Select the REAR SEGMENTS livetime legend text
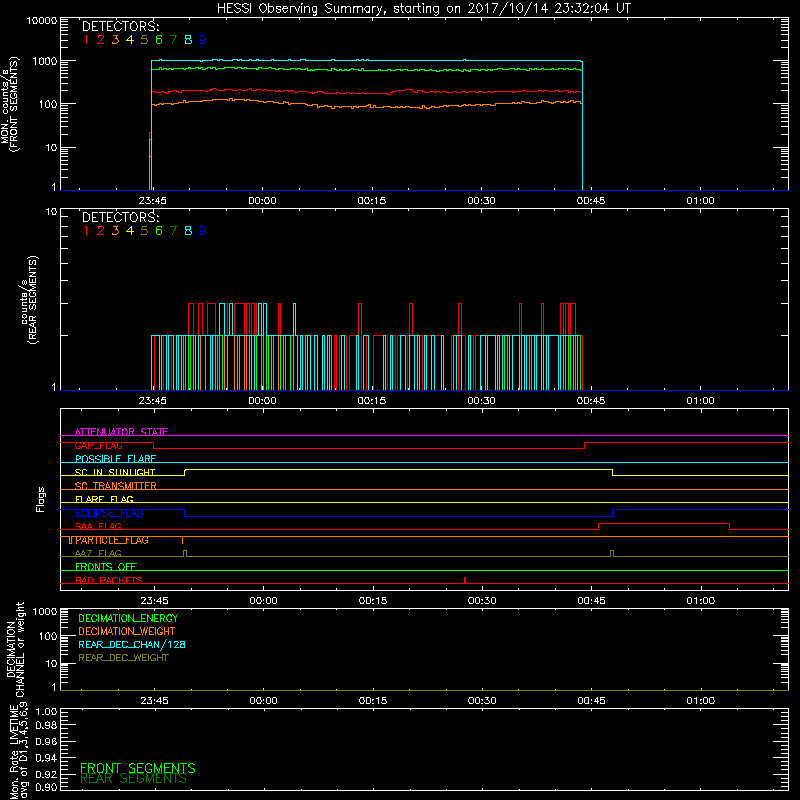Viewport: 800px width, 800px height. tap(133, 779)
